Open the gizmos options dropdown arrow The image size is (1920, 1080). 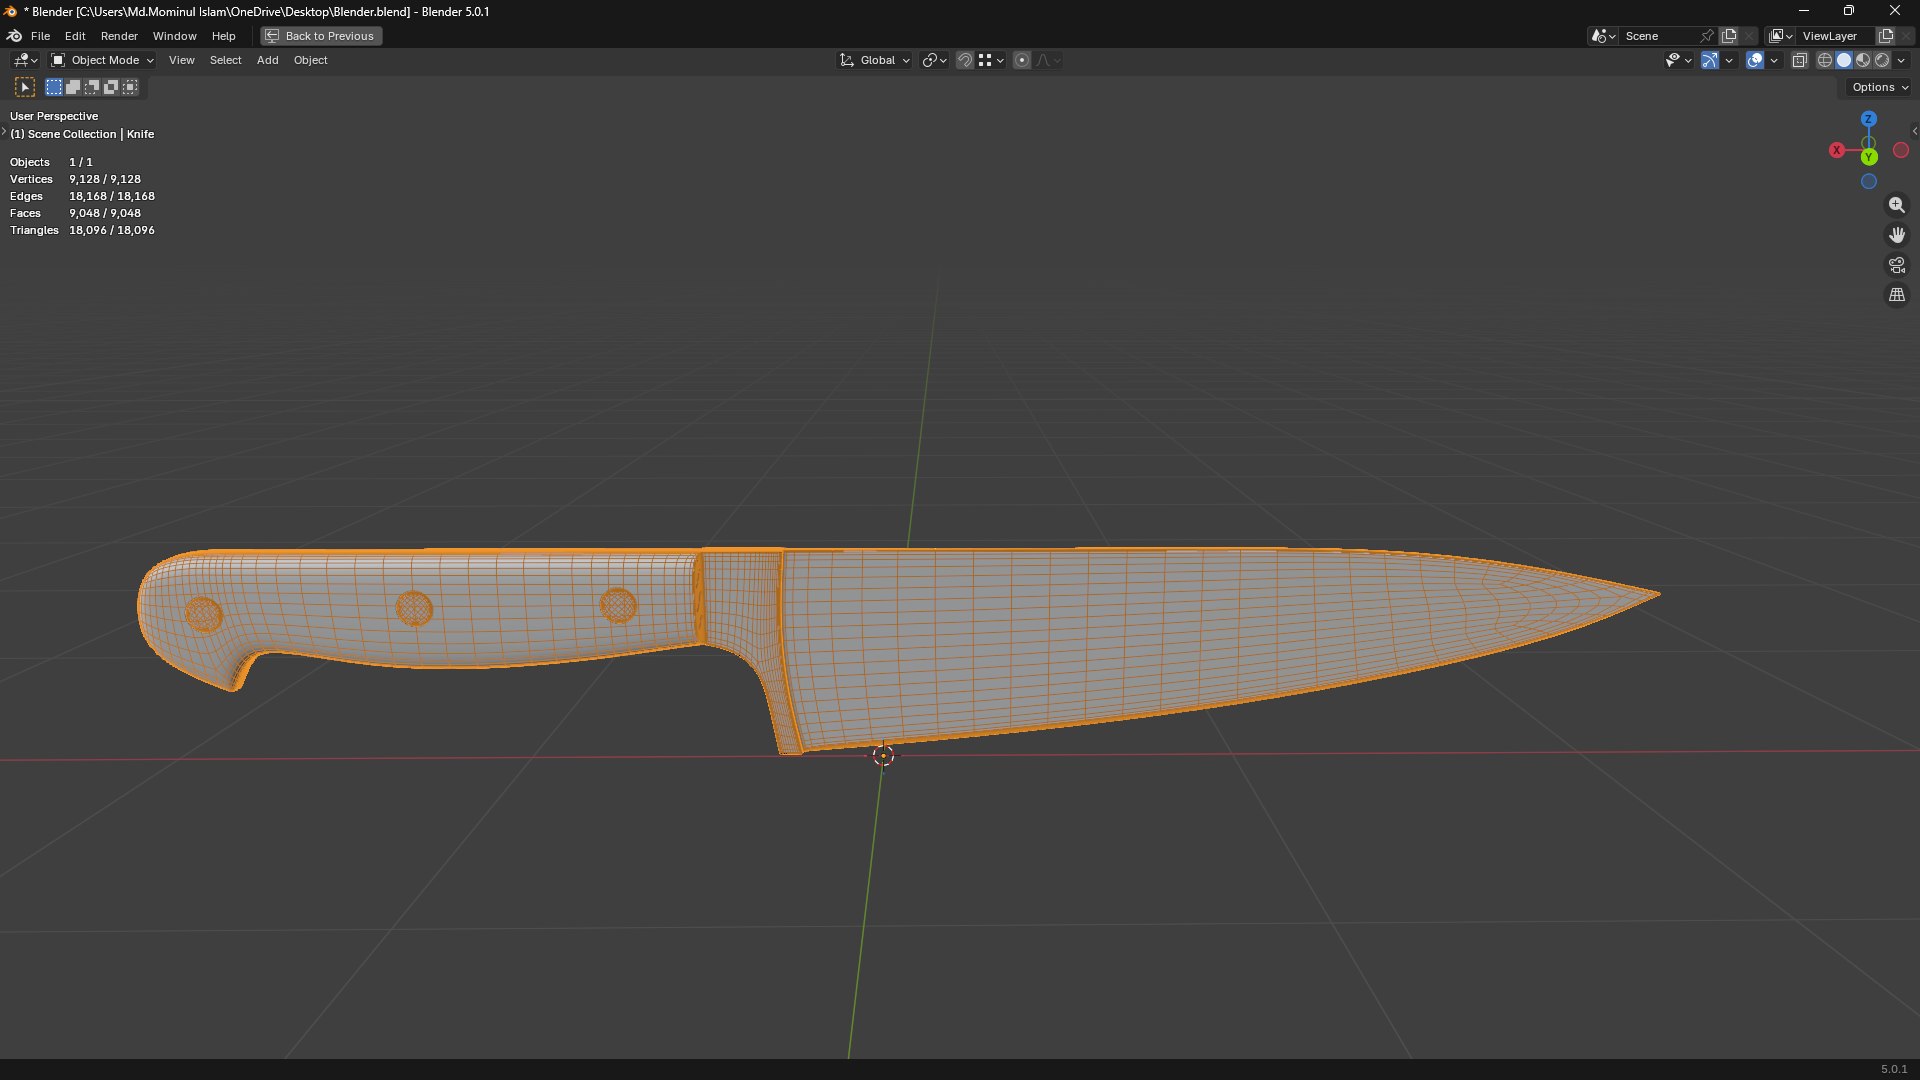1729,60
